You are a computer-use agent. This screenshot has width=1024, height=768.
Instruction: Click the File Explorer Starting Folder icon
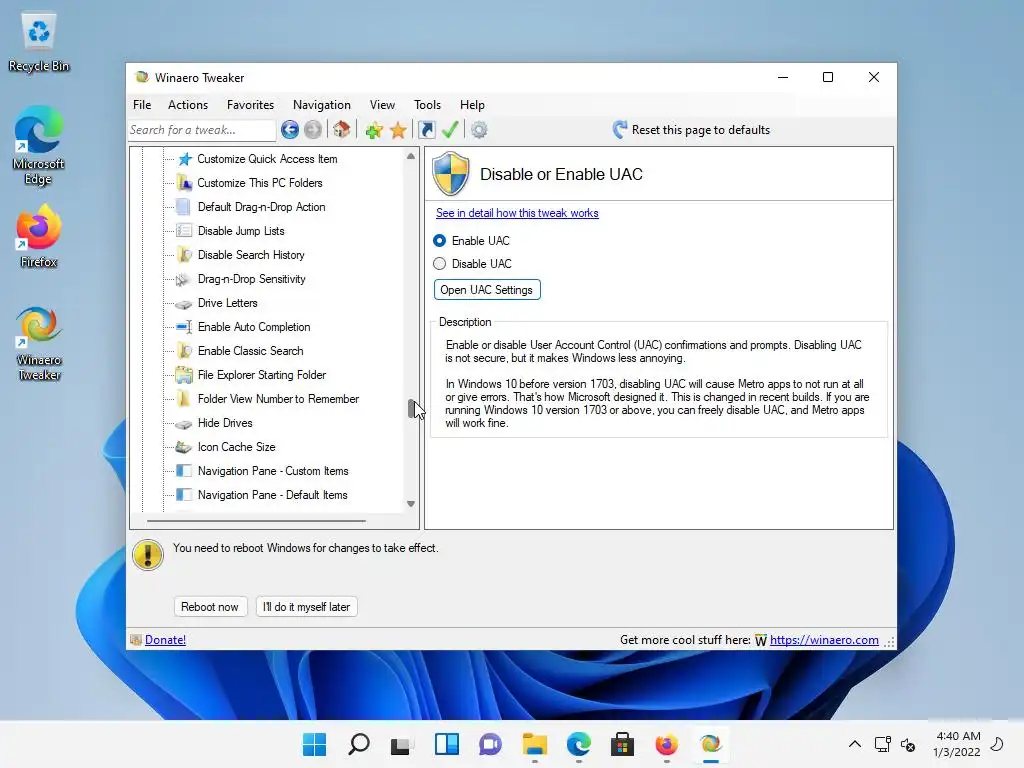[185, 375]
